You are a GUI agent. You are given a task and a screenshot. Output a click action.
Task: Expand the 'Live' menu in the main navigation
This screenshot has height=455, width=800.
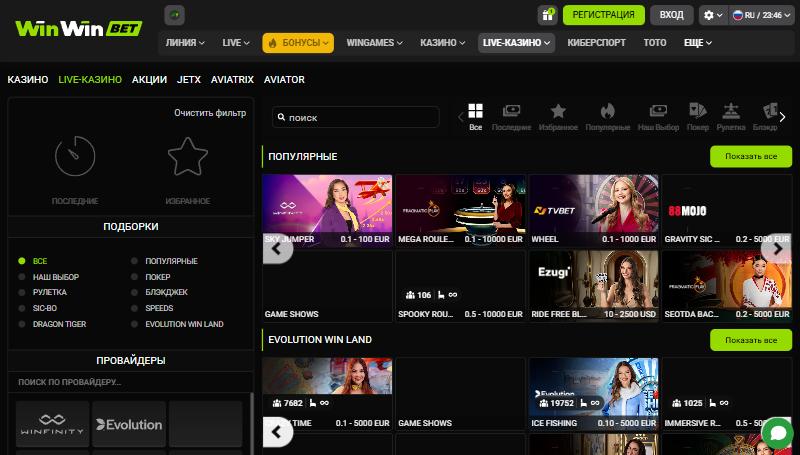(x=236, y=43)
